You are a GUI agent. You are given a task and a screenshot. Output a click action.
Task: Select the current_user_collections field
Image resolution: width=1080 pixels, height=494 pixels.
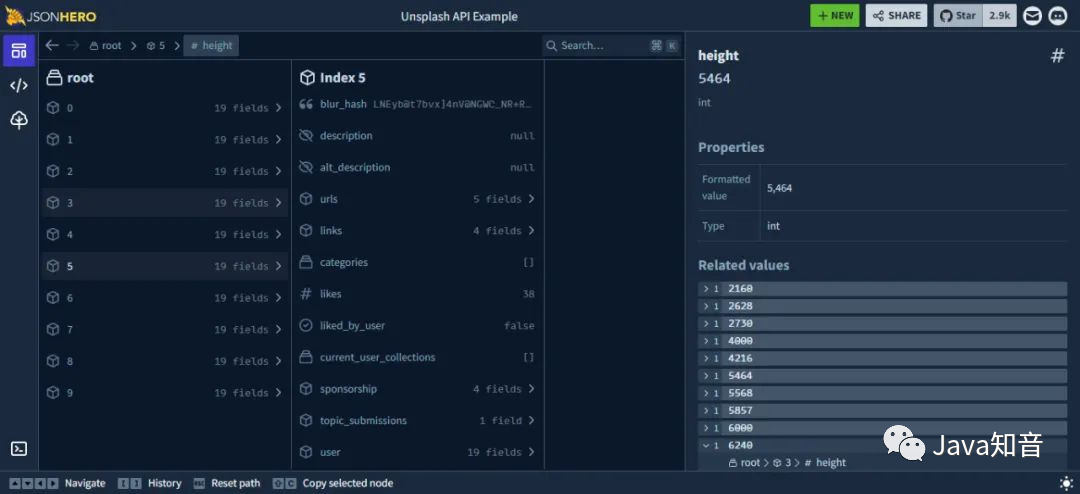pos(417,357)
